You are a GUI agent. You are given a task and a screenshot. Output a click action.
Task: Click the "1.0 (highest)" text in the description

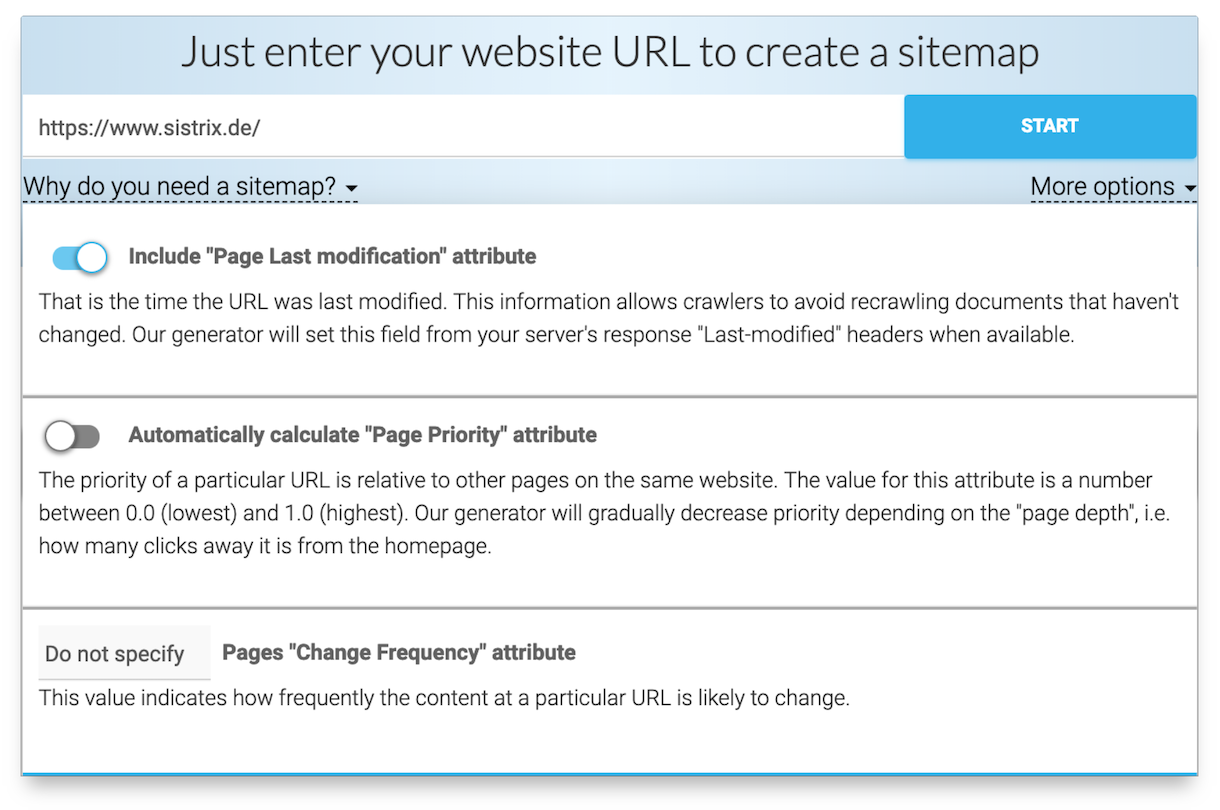tap(328, 514)
